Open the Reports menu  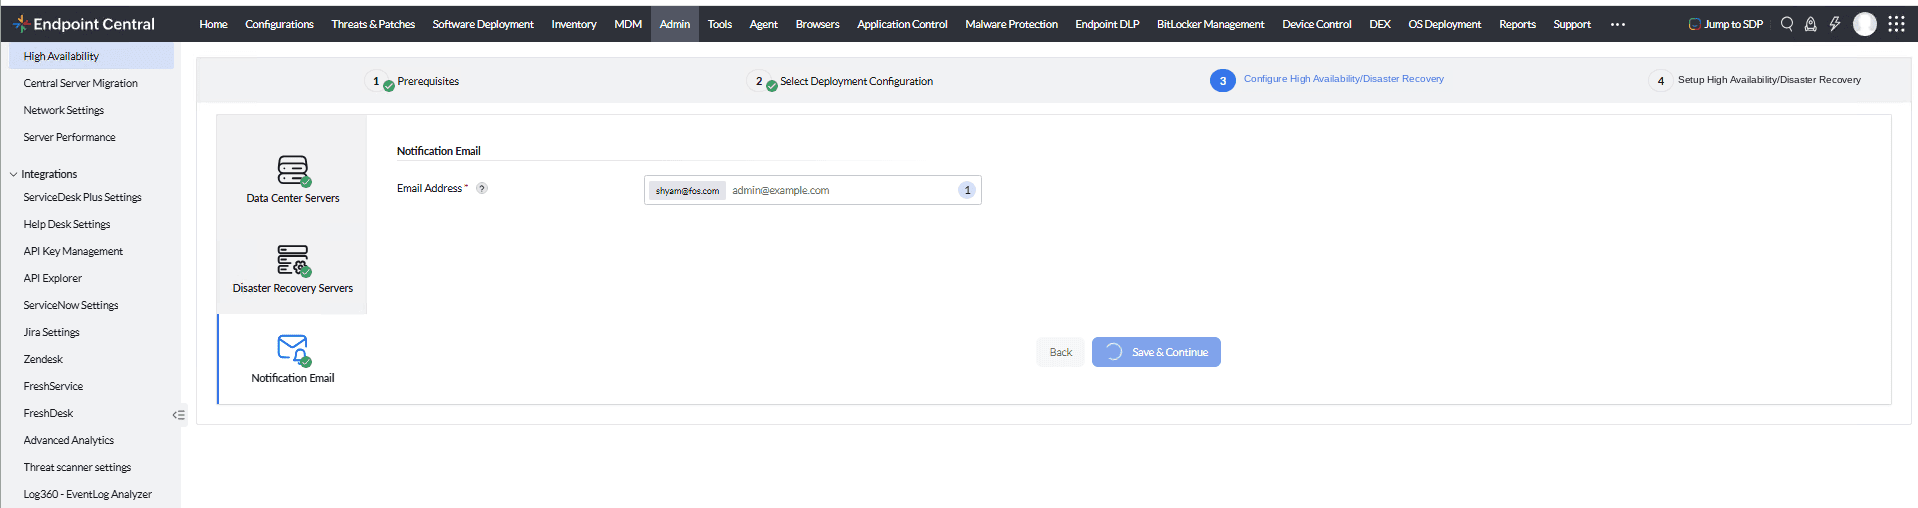tap(1517, 24)
